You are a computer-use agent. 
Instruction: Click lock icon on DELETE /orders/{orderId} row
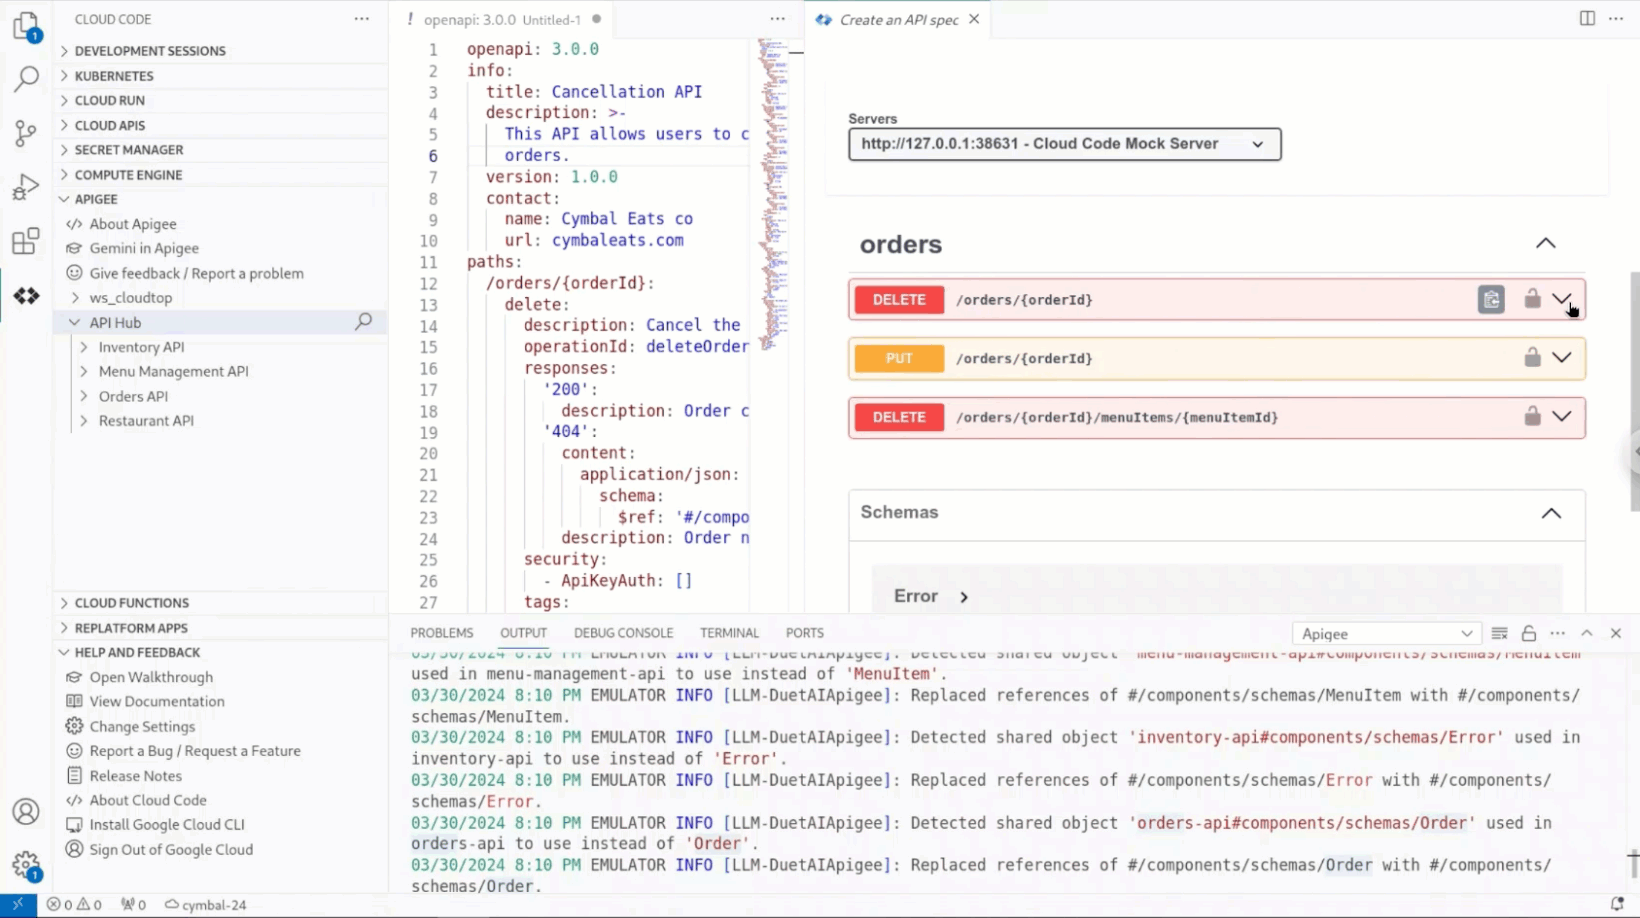tap(1532, 298)
